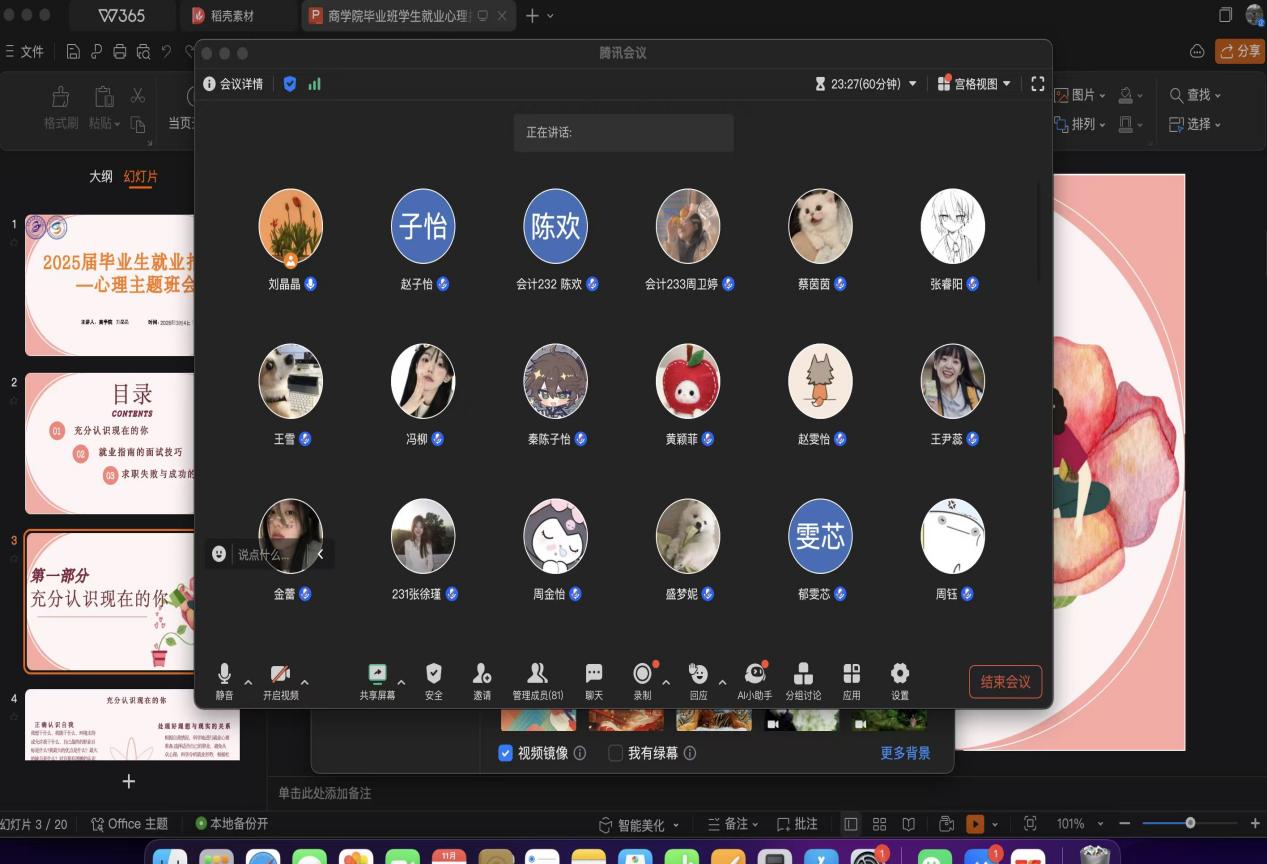Viewport: 1267px width, 864px height.
Task: Click the 结束会议 end meeting button
Action: click(x=1005, y=682)
